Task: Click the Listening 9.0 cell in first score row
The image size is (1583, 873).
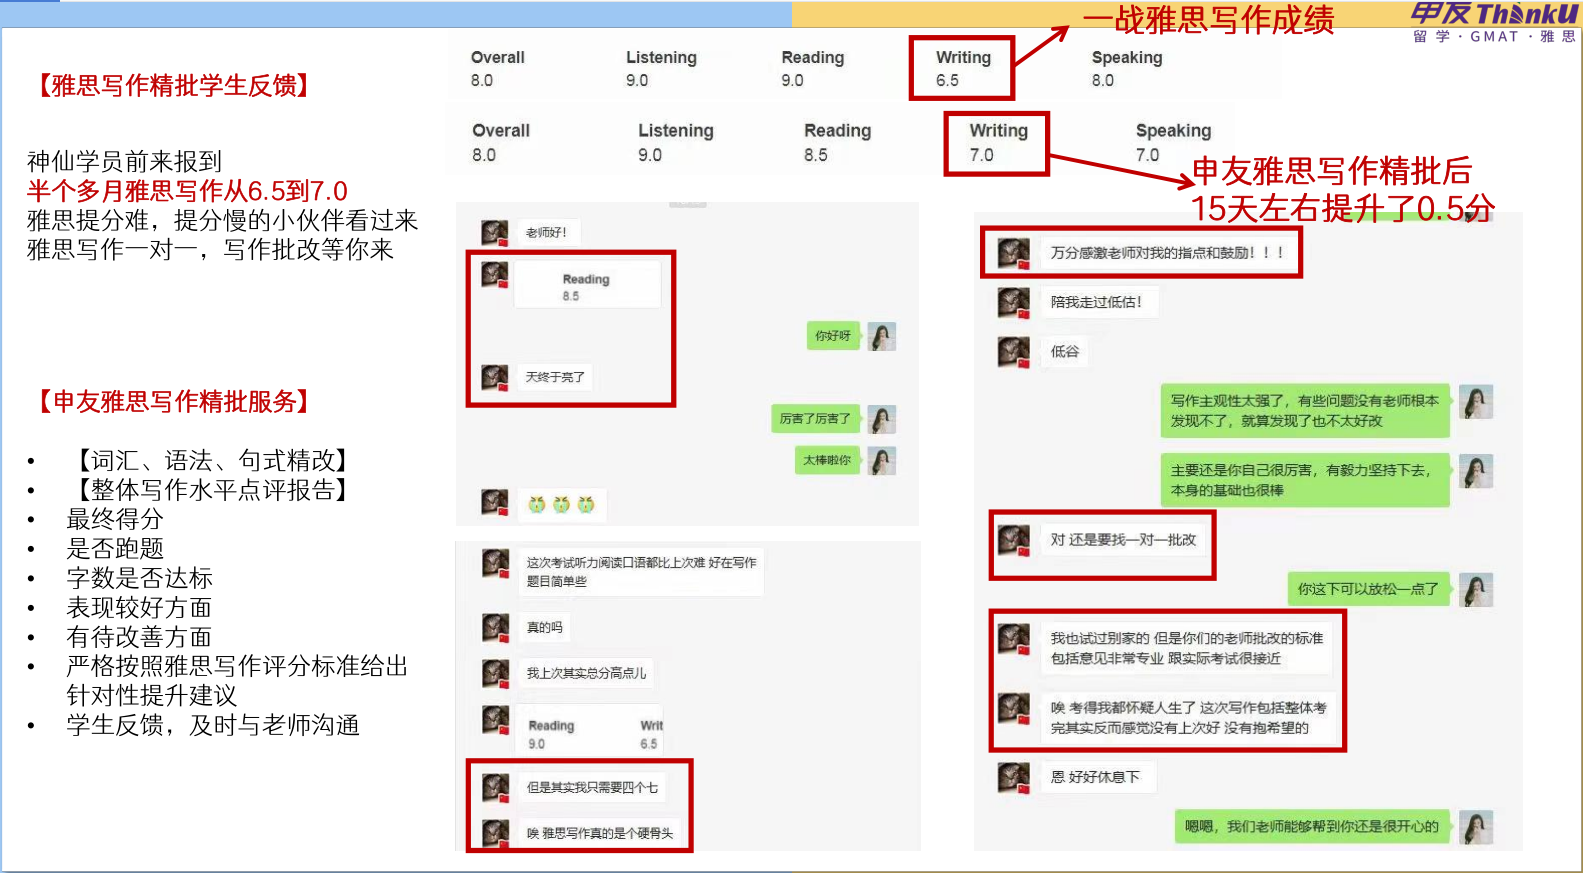Action: coord(661,69)
